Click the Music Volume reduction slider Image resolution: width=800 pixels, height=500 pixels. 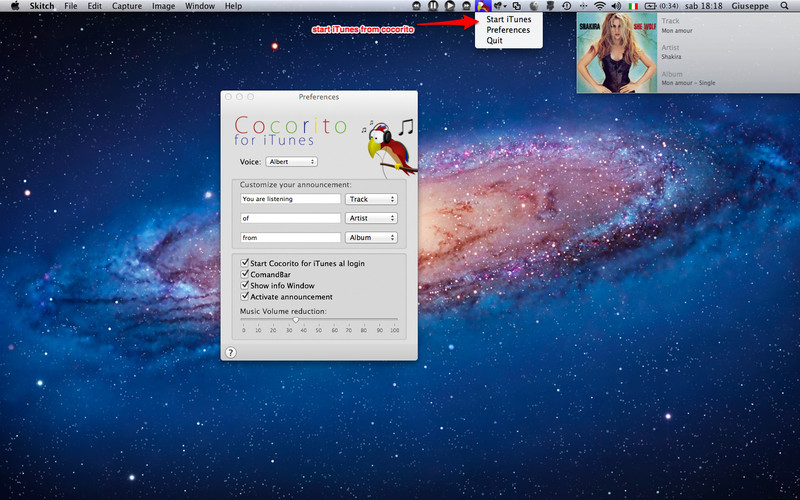pos(319,320)
